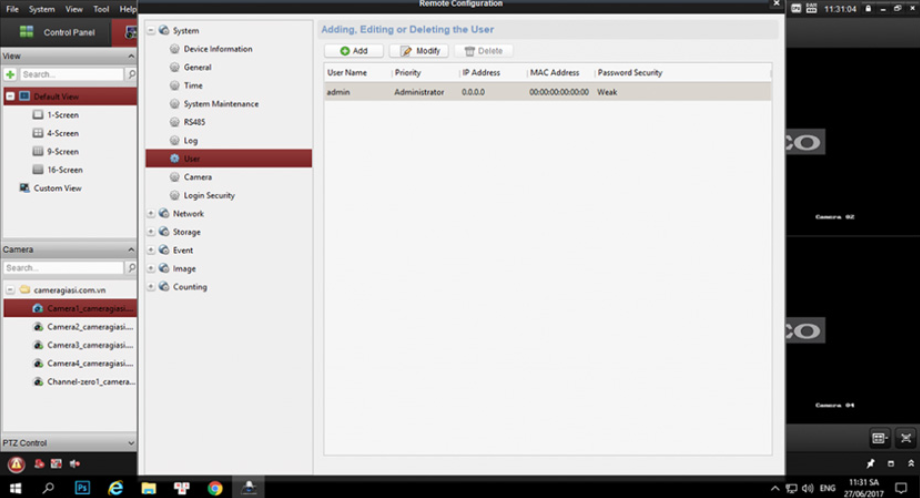Expand the Network tree node
Screen dimensions: 920x498
tap(151, 214)
